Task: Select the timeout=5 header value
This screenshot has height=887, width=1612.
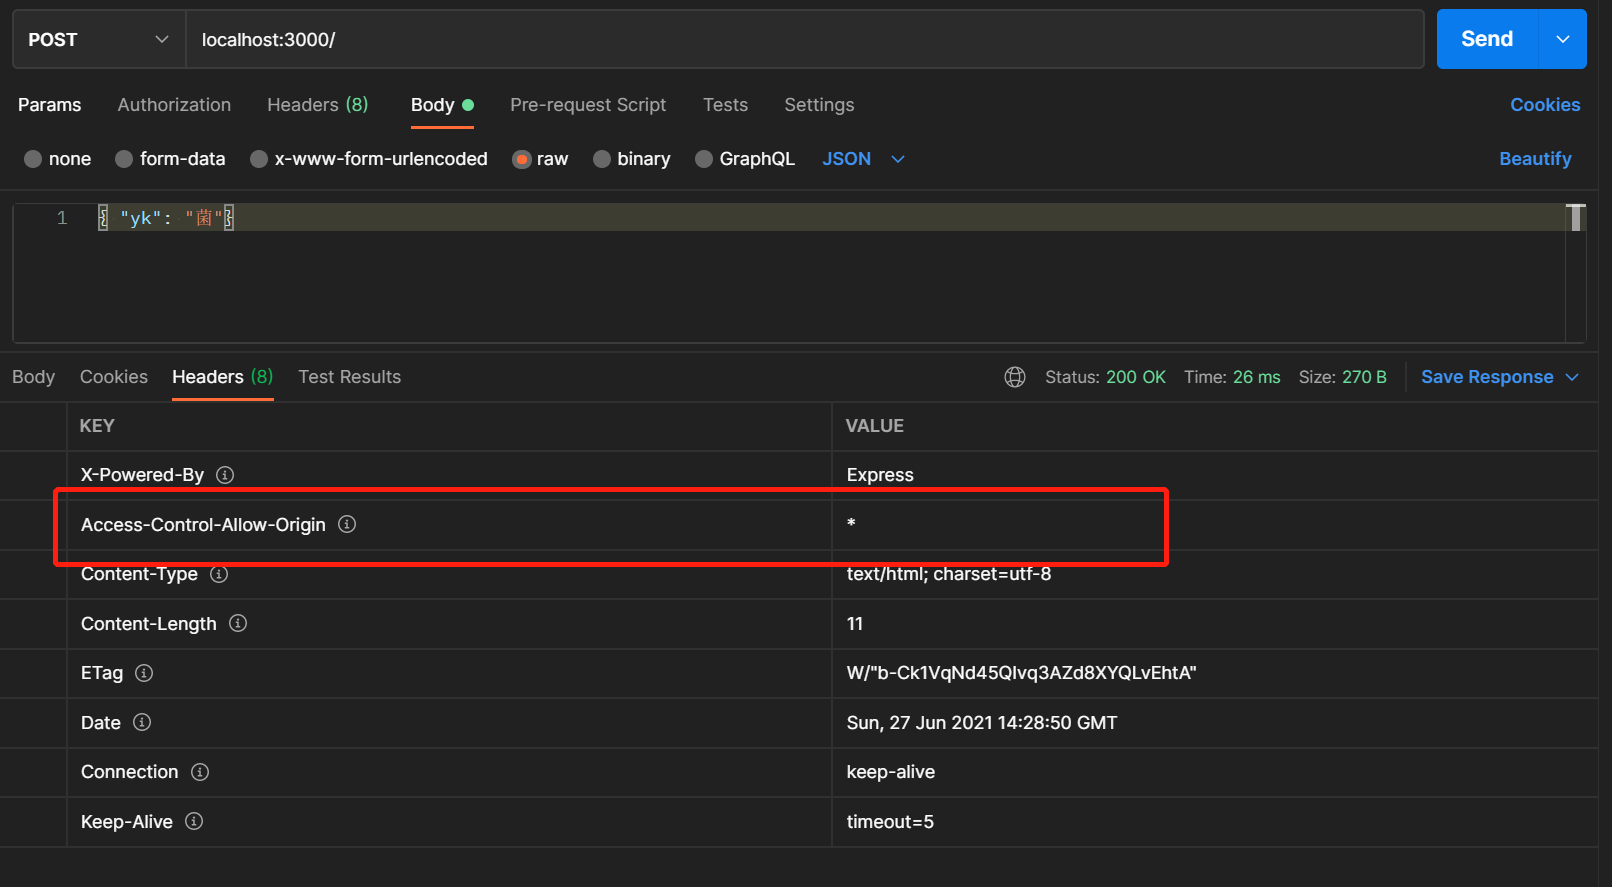Action: tap(890, 821)
